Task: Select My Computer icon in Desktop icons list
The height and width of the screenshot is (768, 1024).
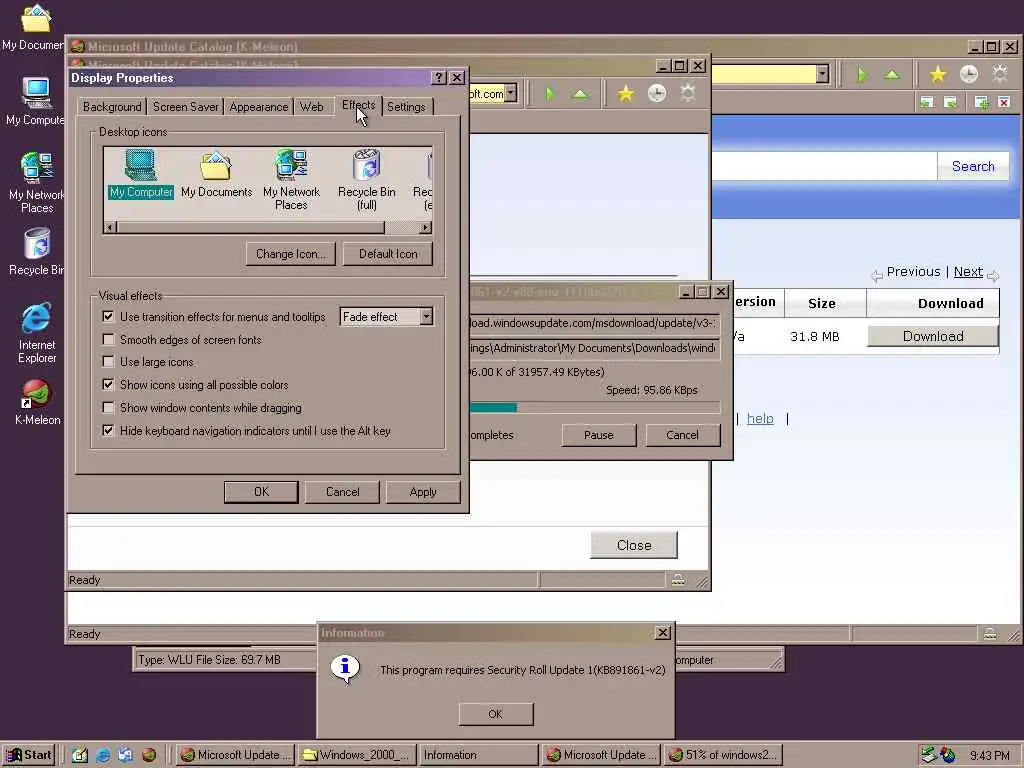Action: [140, 174]
